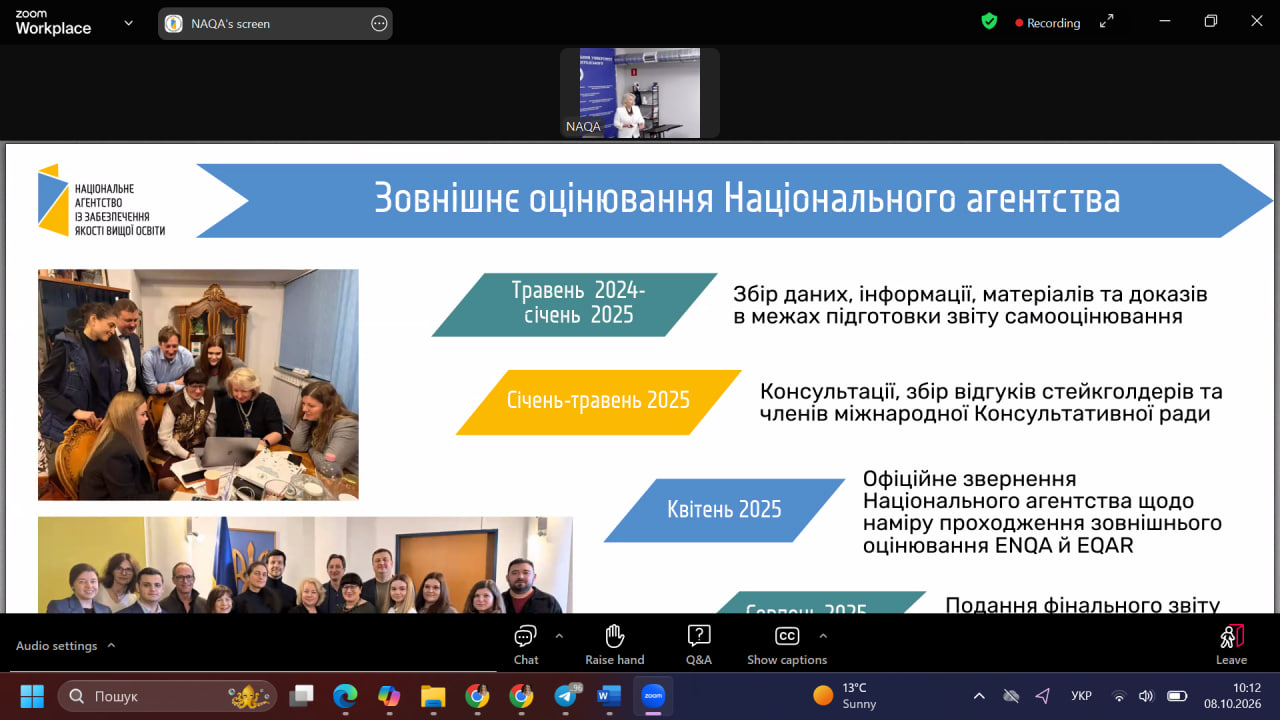Open the Zoom Workplace dropdown arrow
The width and height of the screenshot is (1280, 720).
[x=128, y=23]
